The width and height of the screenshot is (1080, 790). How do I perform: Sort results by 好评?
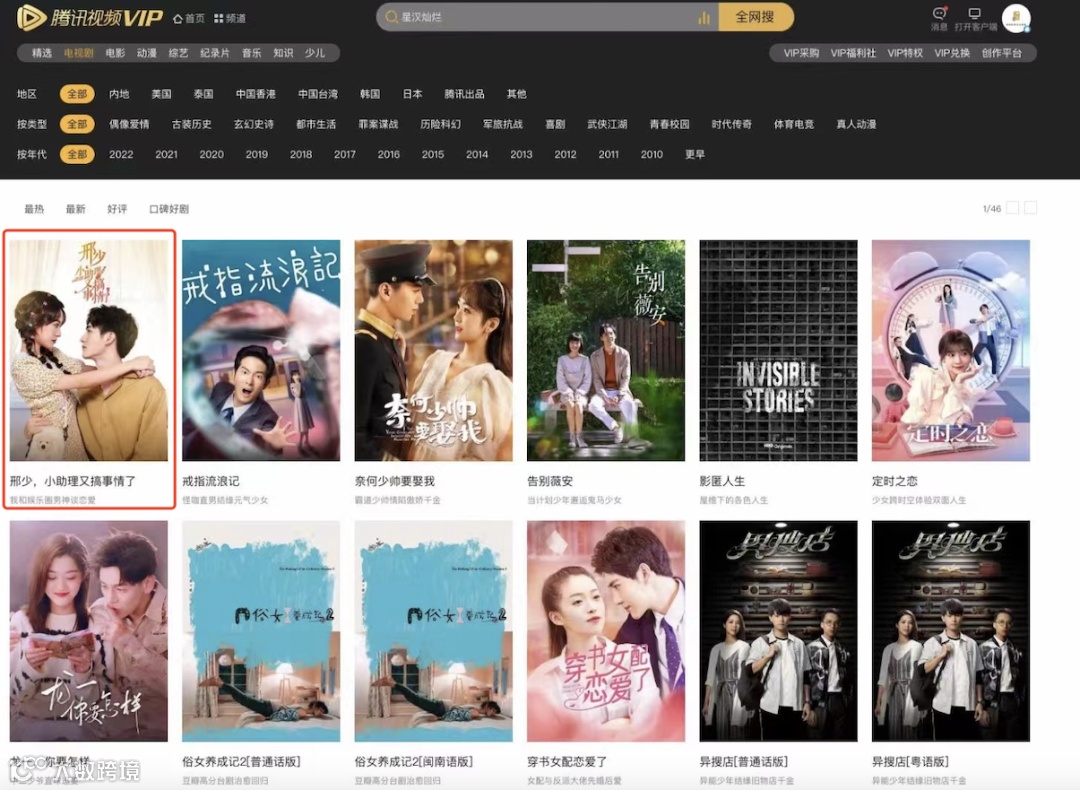[117, 209]
